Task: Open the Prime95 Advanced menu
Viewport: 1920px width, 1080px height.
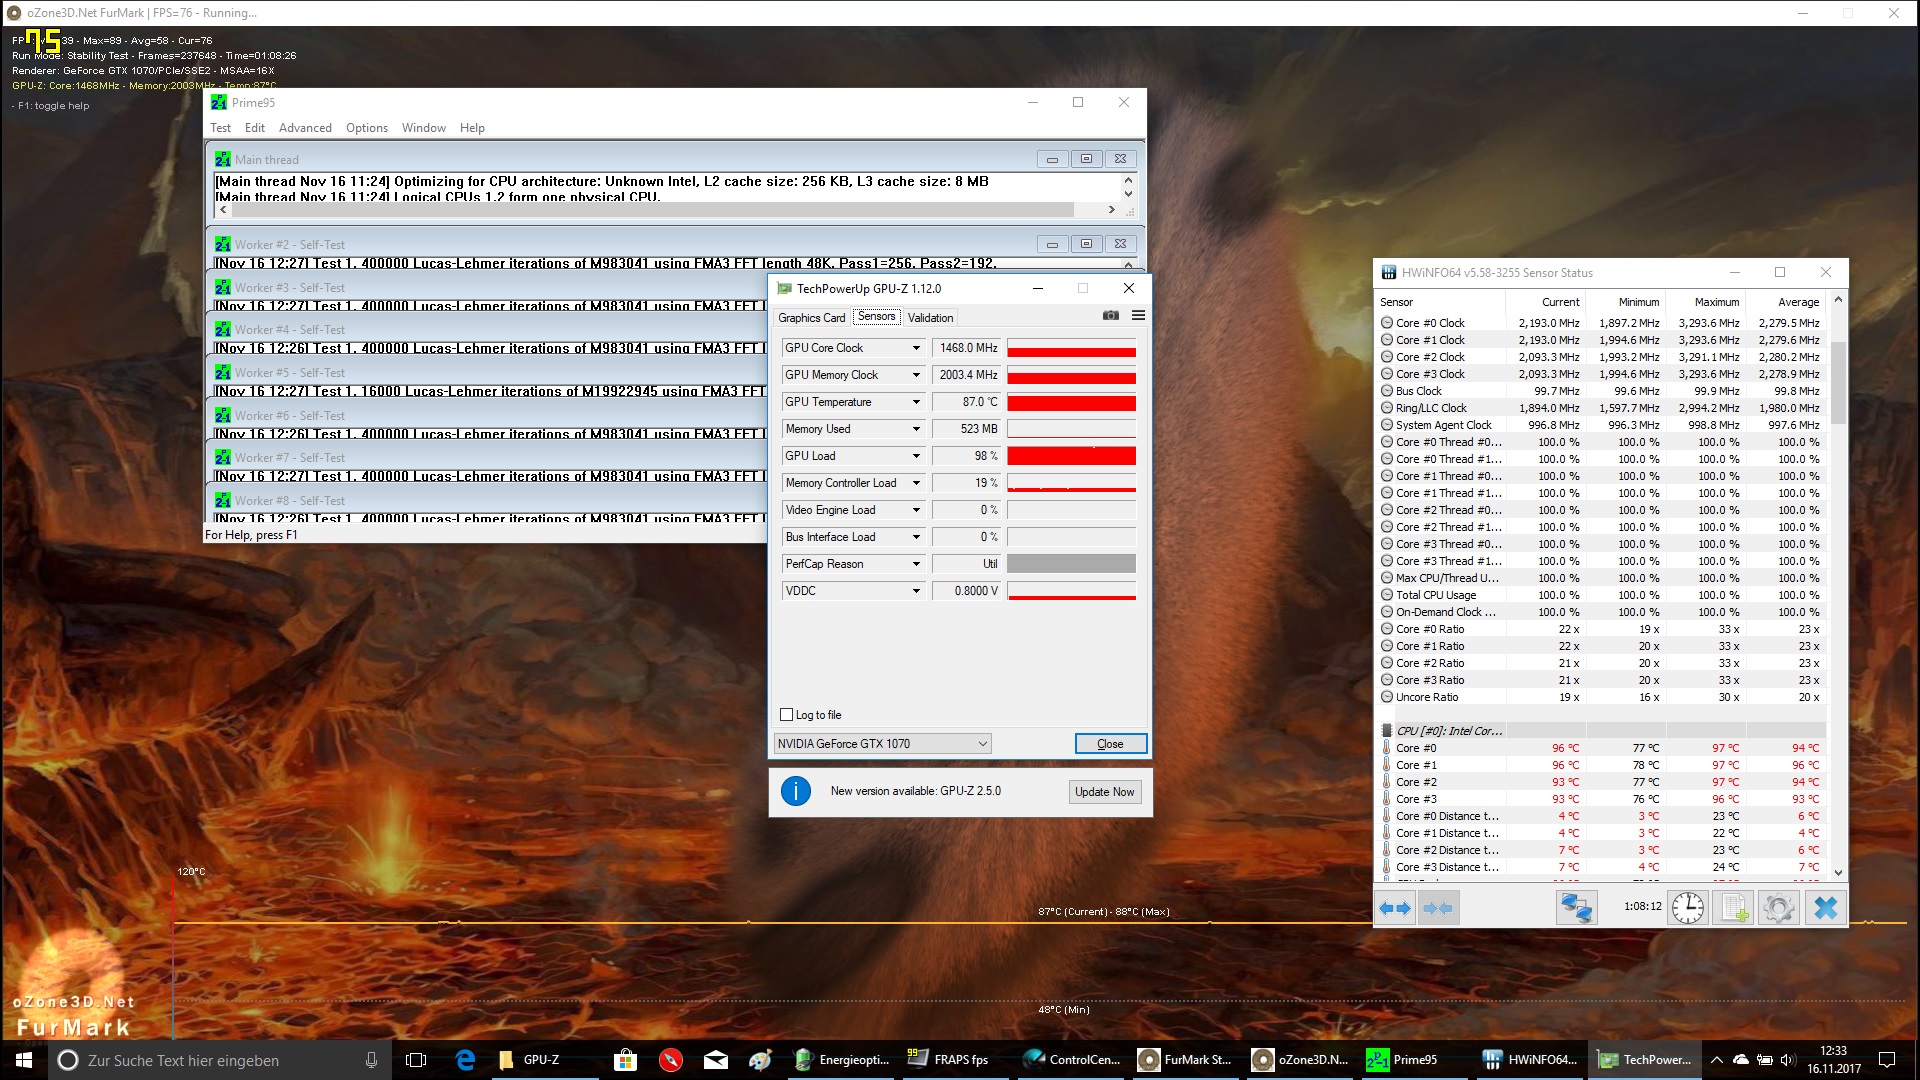Action: click(305, 128)
